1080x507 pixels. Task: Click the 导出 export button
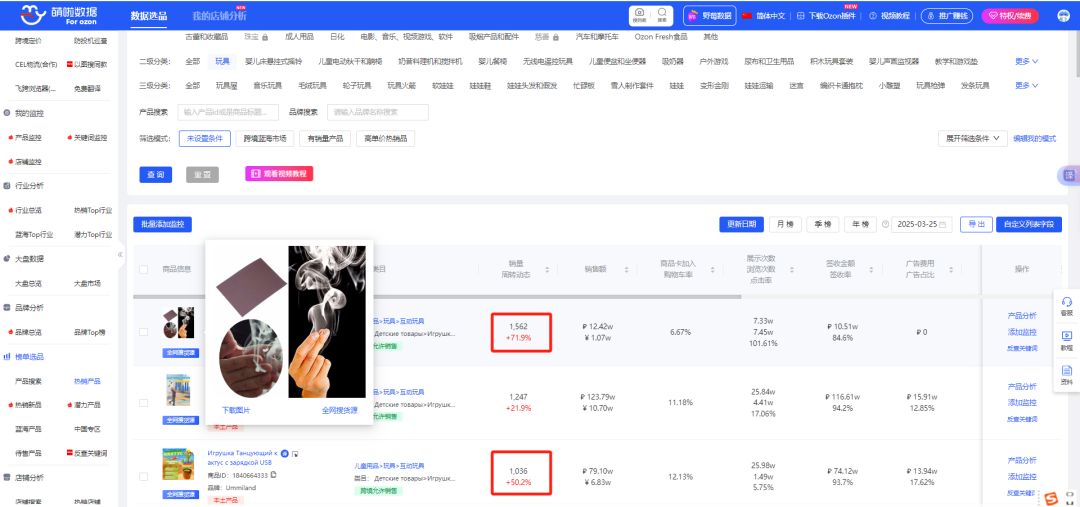pos(976,225)
